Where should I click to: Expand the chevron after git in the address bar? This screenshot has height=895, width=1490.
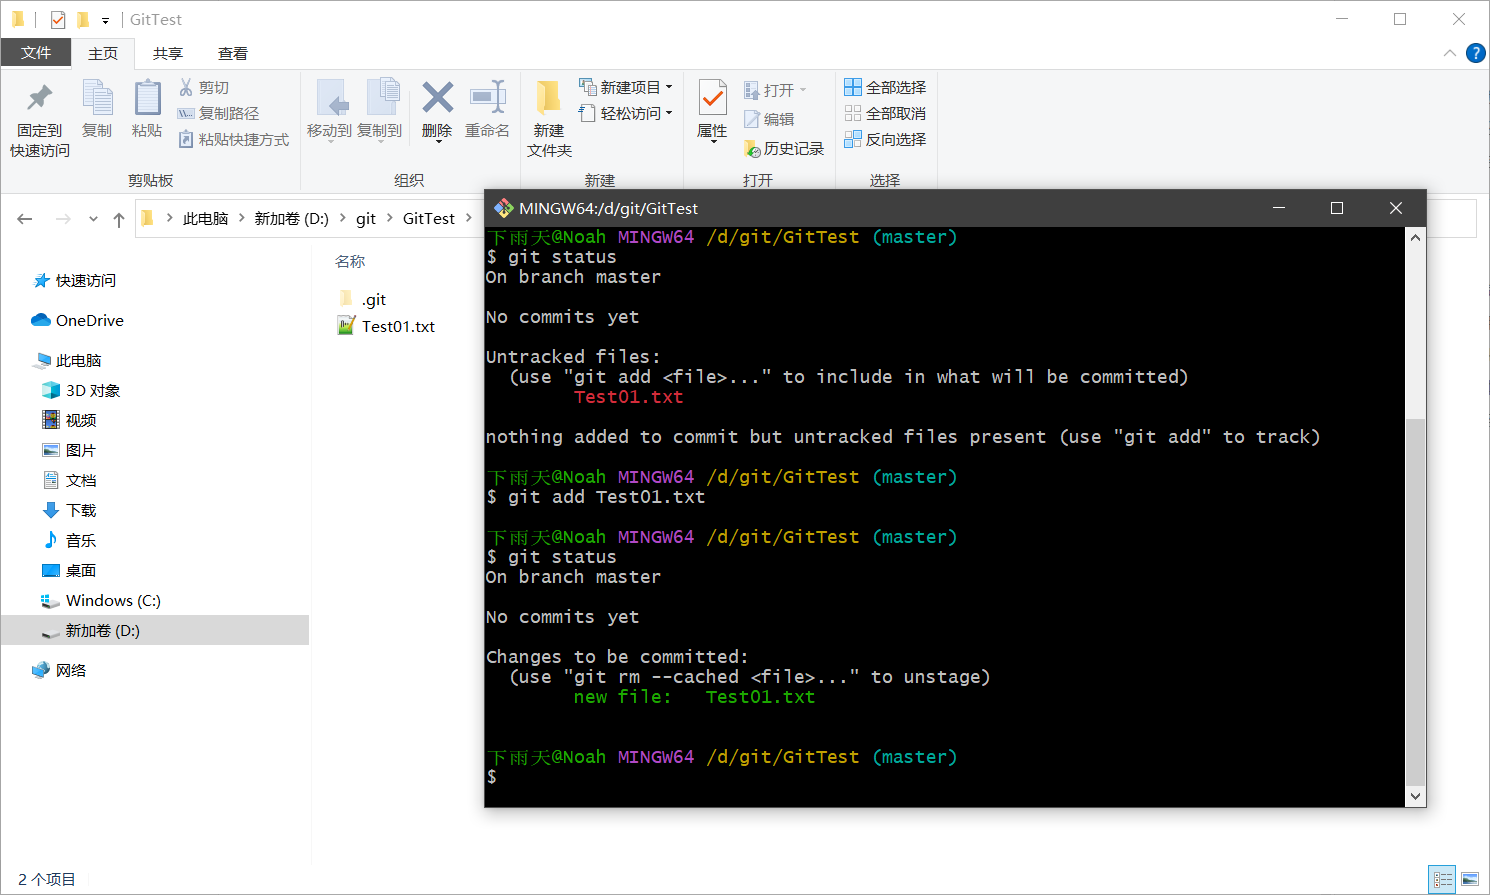click(x=389, y=218)
